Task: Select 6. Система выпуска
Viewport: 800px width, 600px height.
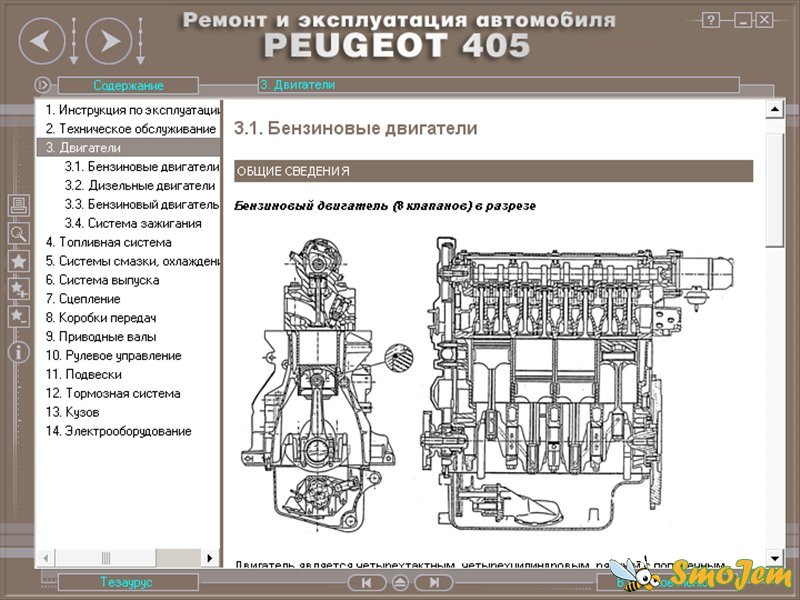Action: click(102, 280)
